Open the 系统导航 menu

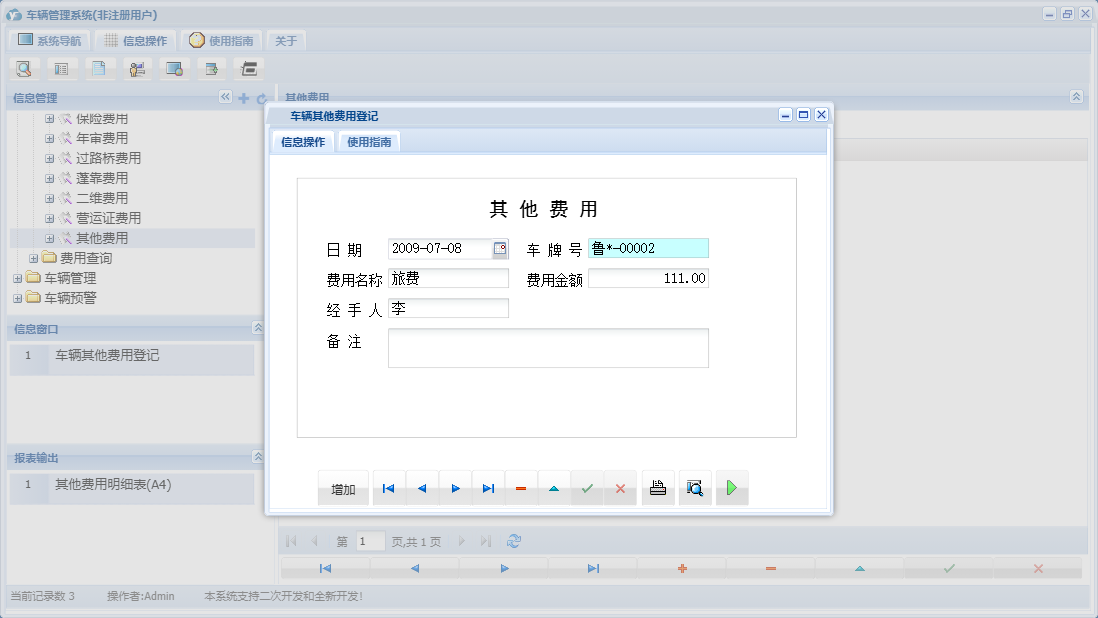pyautogui.click(x=49, y=40)
